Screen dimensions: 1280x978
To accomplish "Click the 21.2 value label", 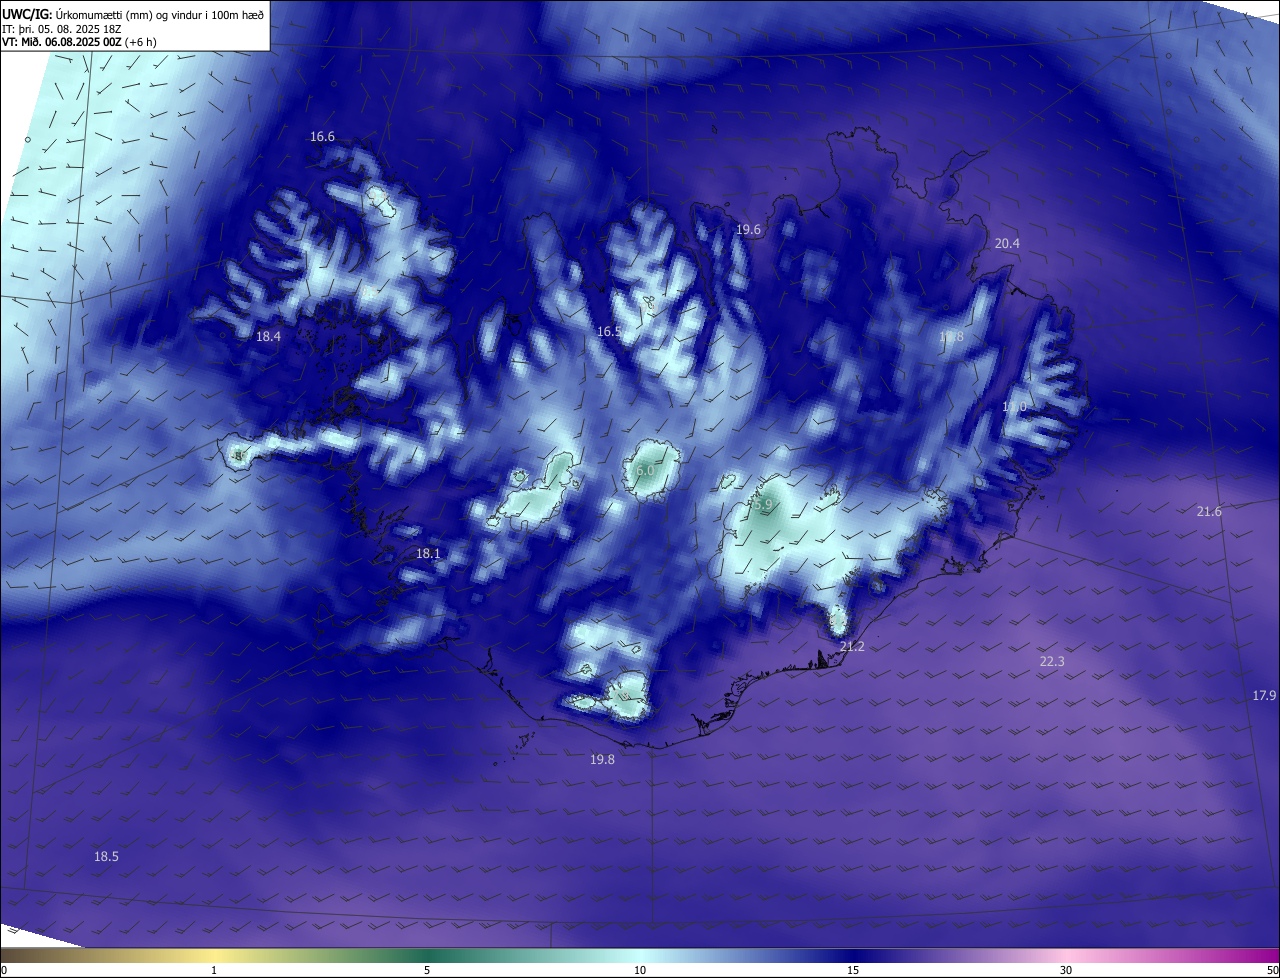I will pyautogui.click(x=852, y=647).
